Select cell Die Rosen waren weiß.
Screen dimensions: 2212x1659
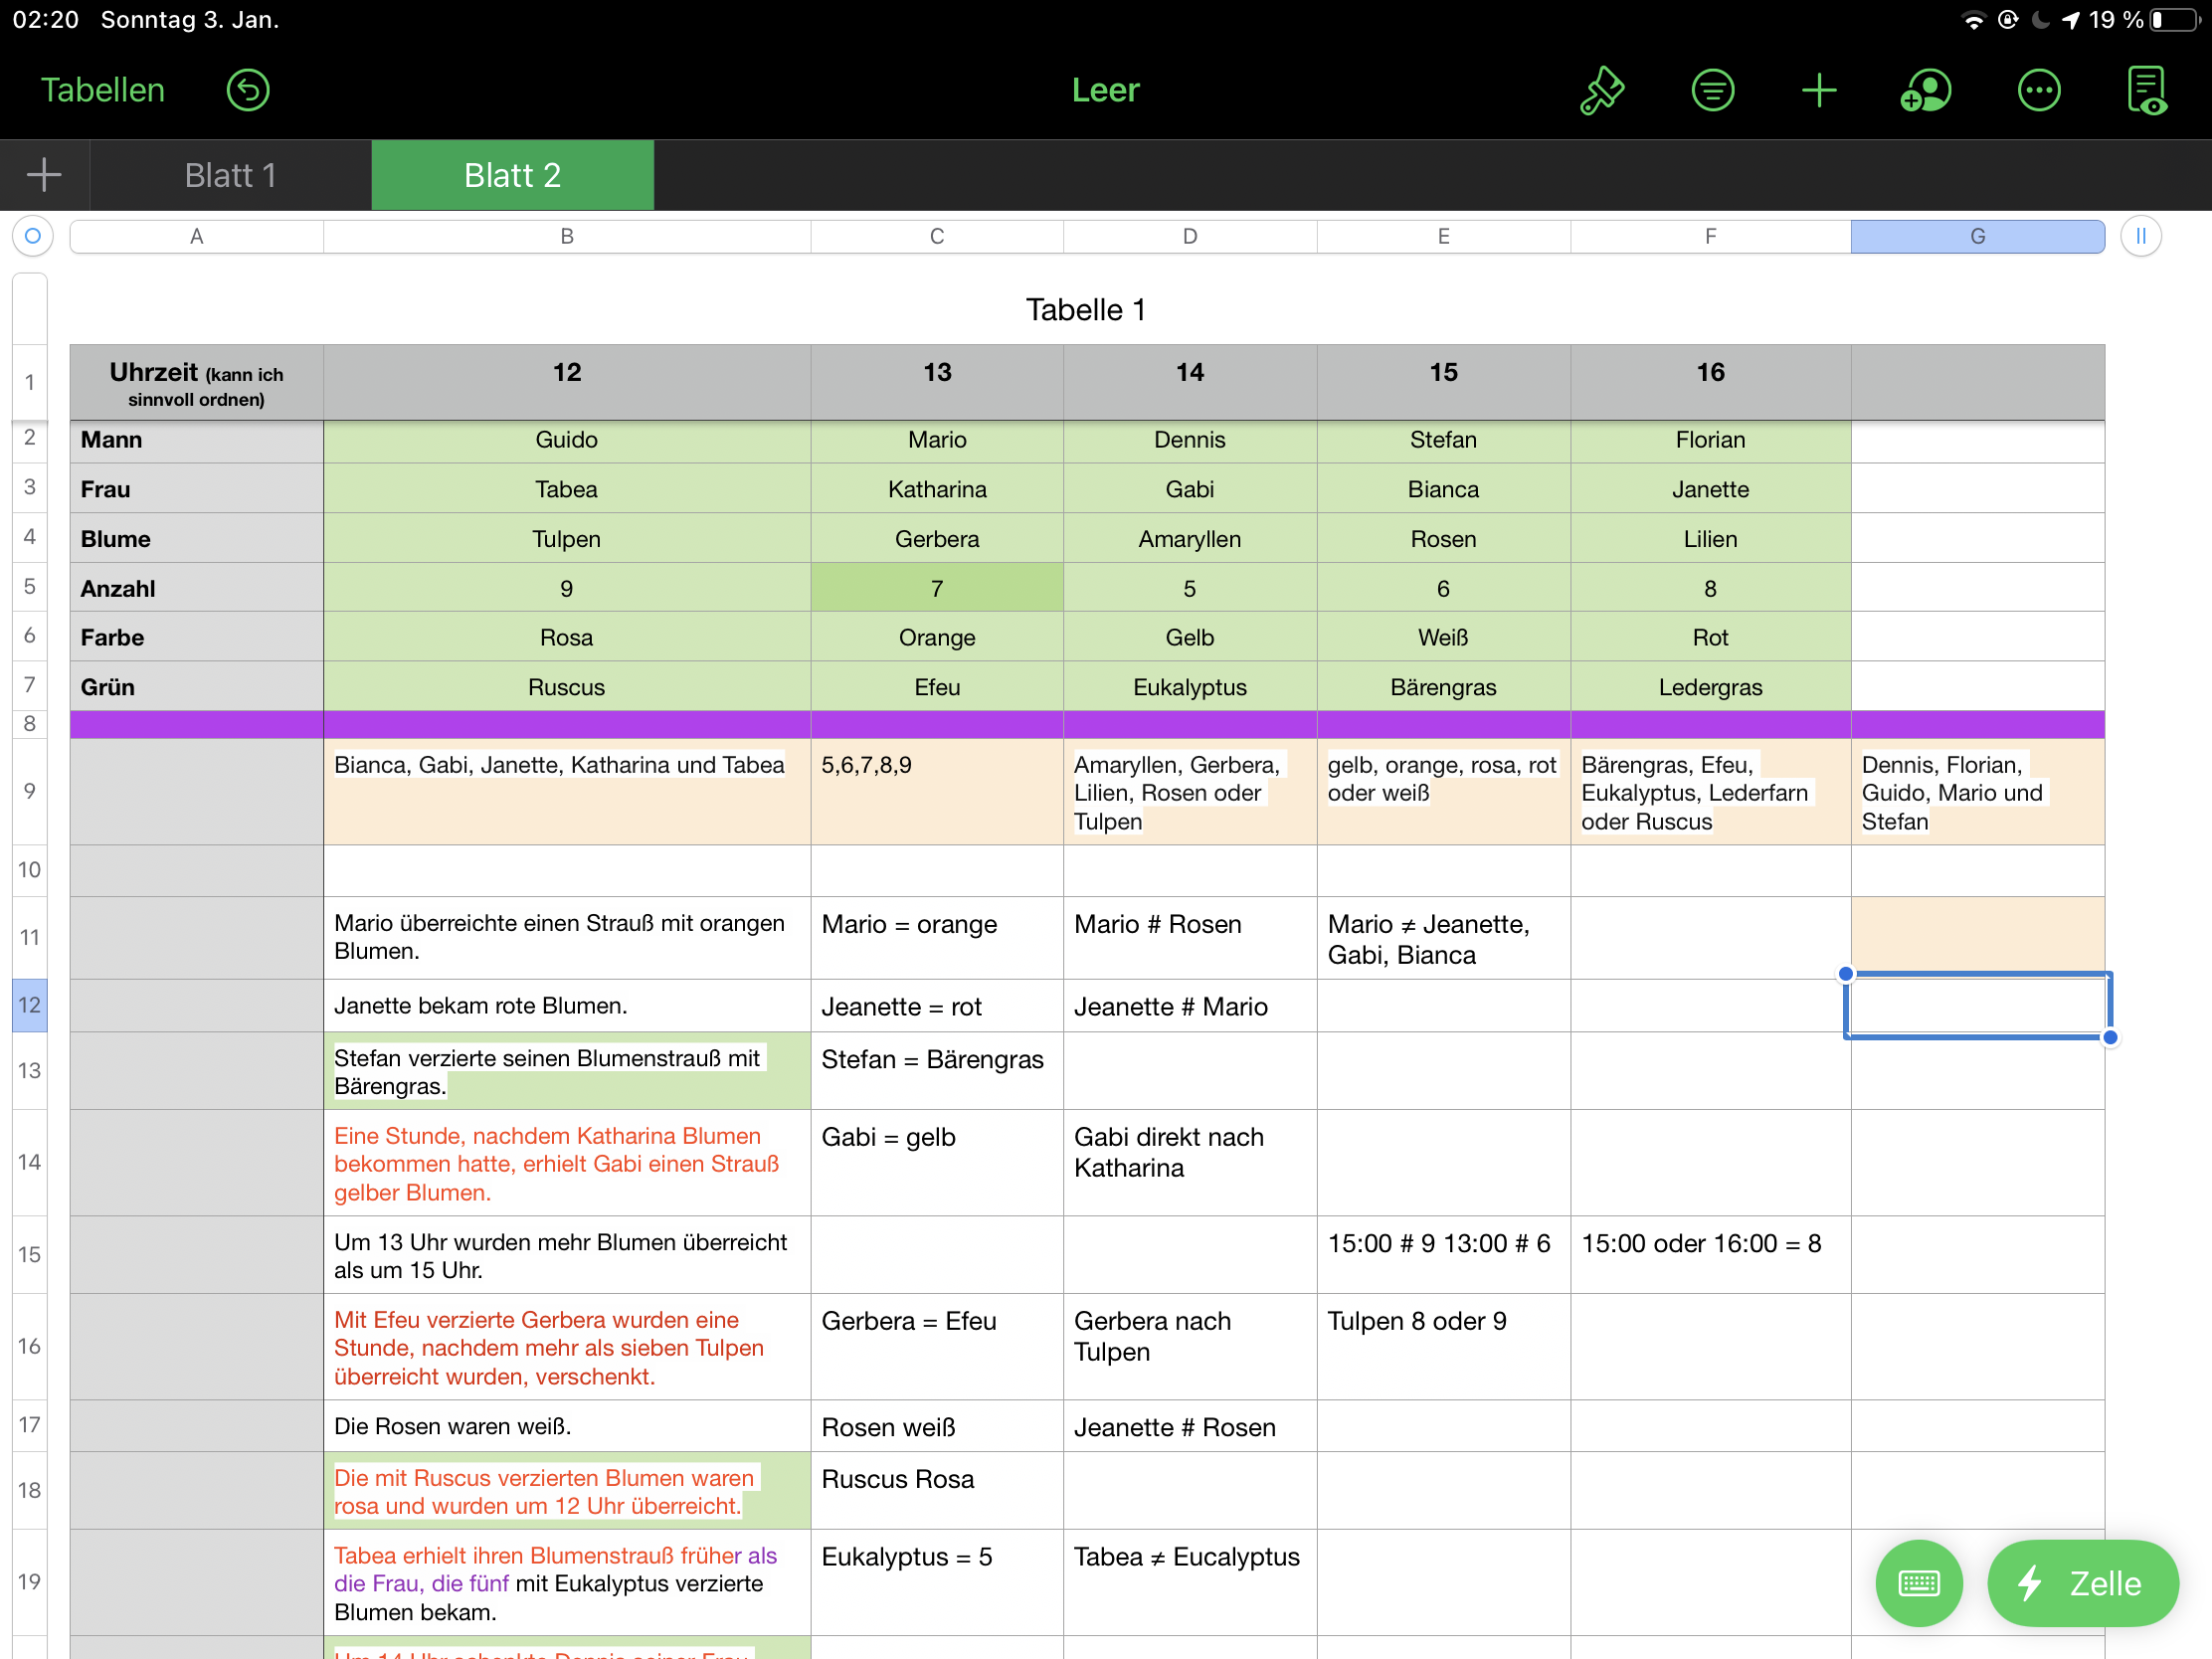pos(567,1425)
